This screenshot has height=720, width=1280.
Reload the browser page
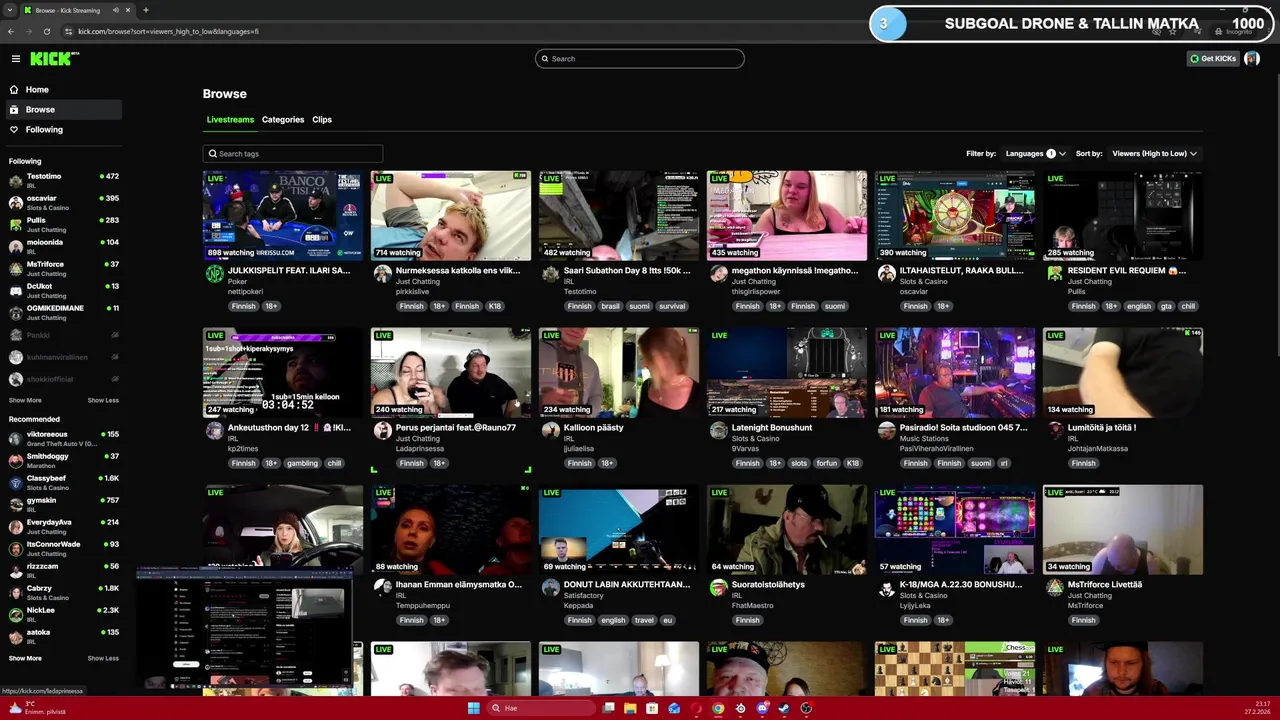[x=46, y=31]
